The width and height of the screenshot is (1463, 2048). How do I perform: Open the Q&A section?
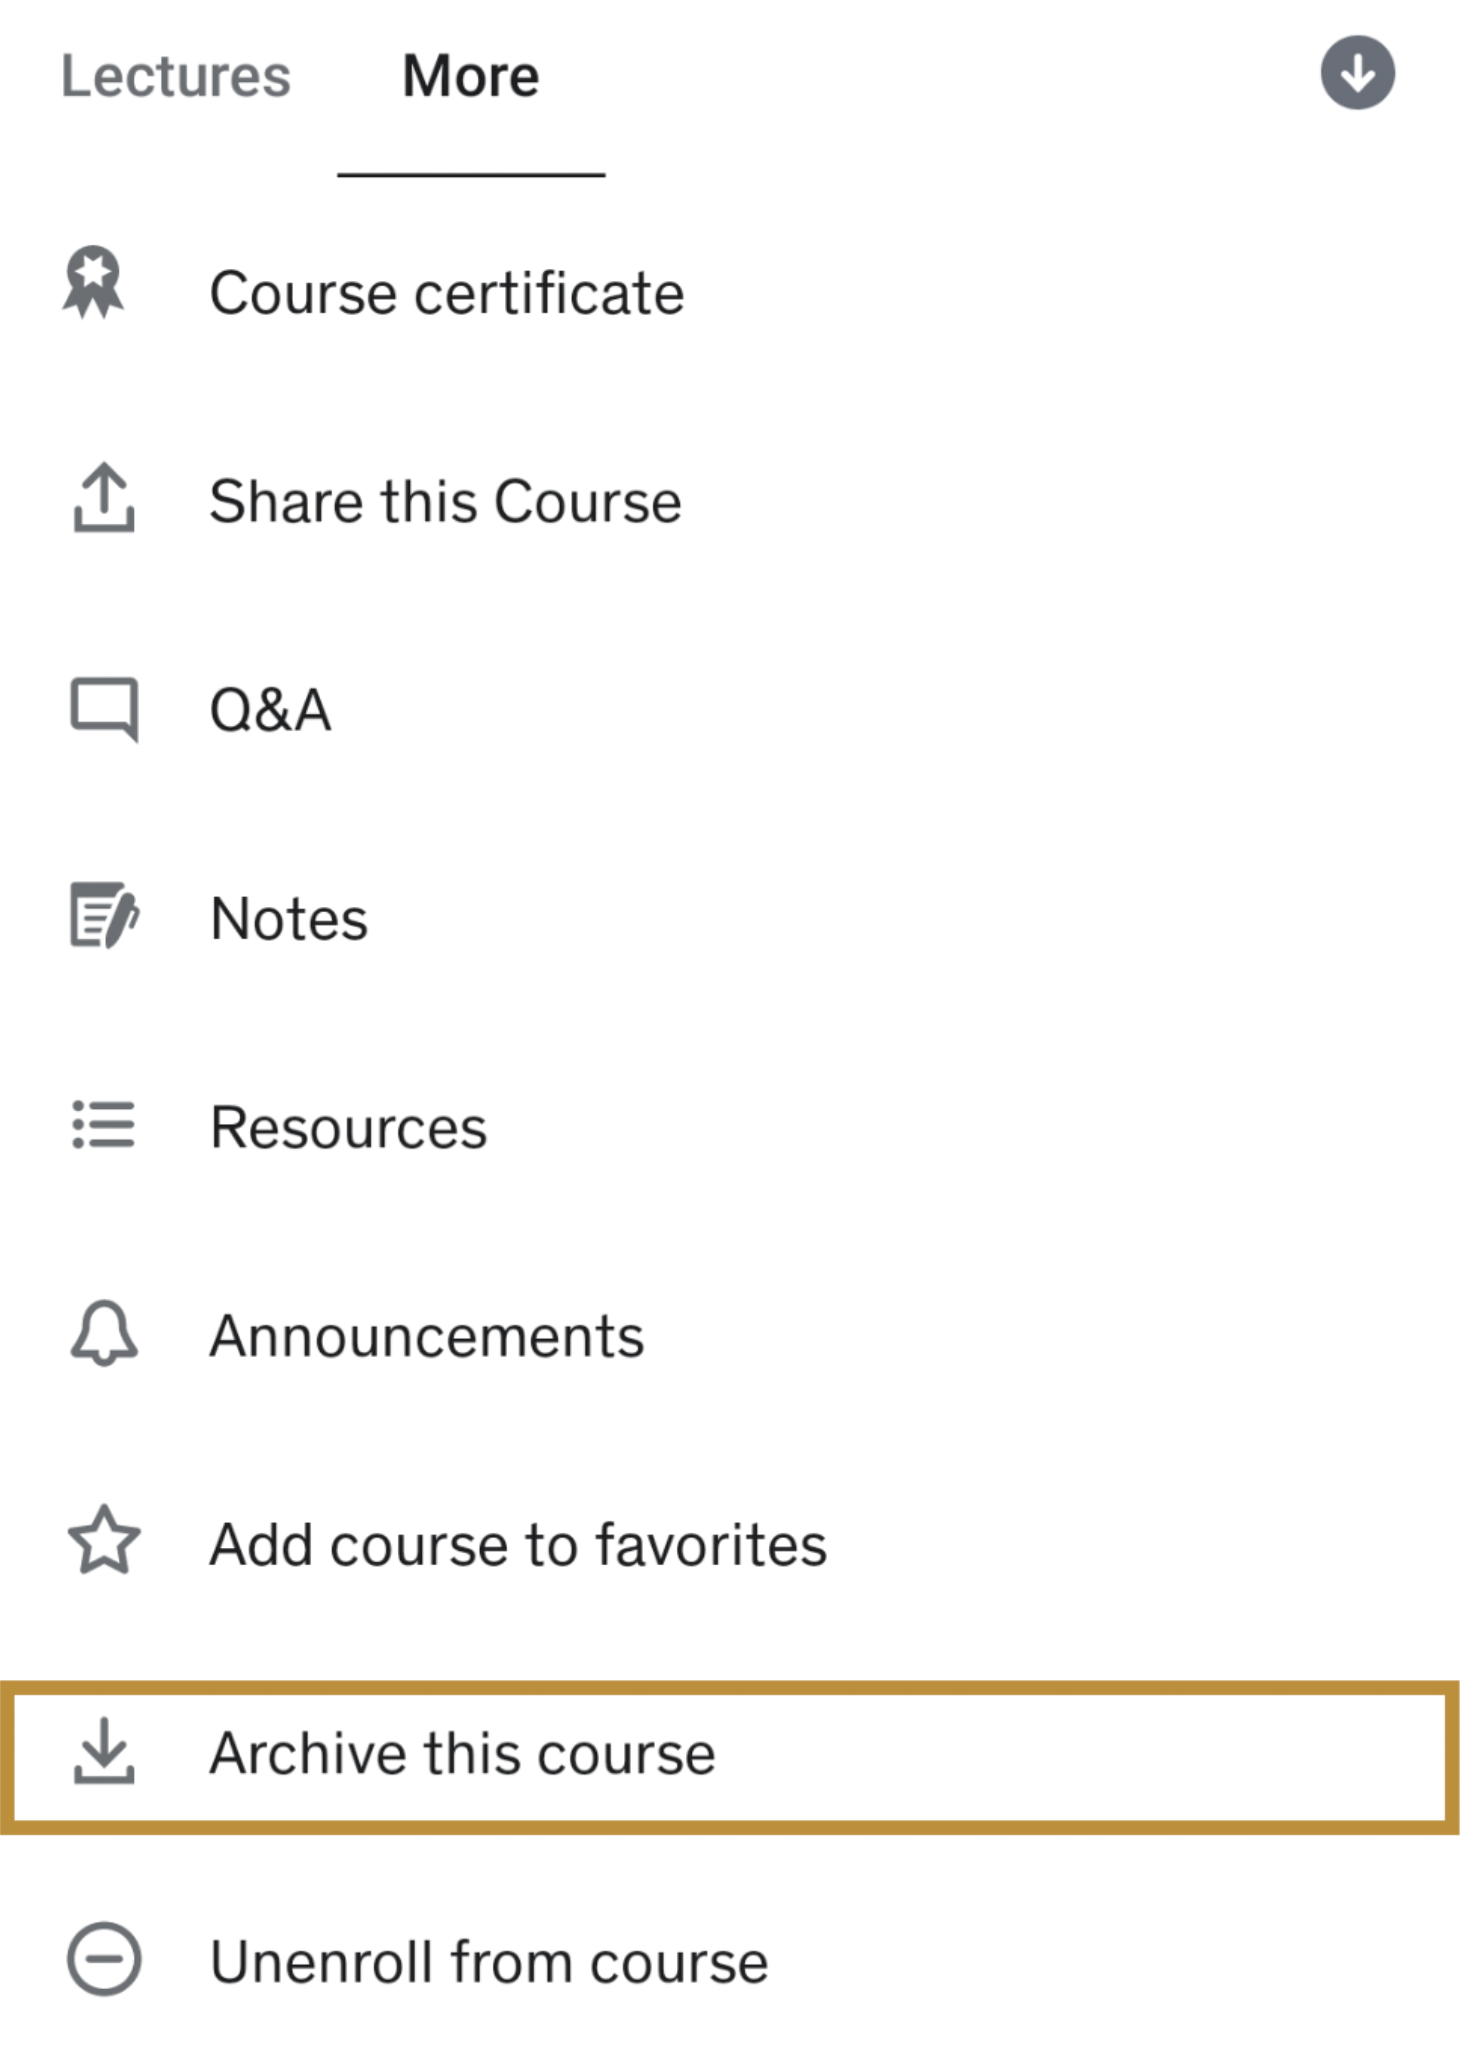pos(270,711)
